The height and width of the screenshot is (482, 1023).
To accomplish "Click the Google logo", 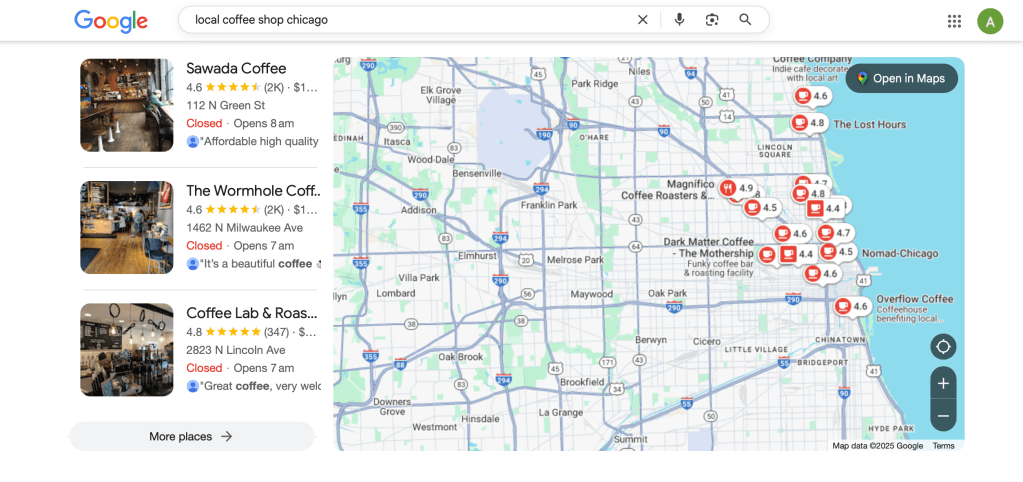I will [111, 21].
